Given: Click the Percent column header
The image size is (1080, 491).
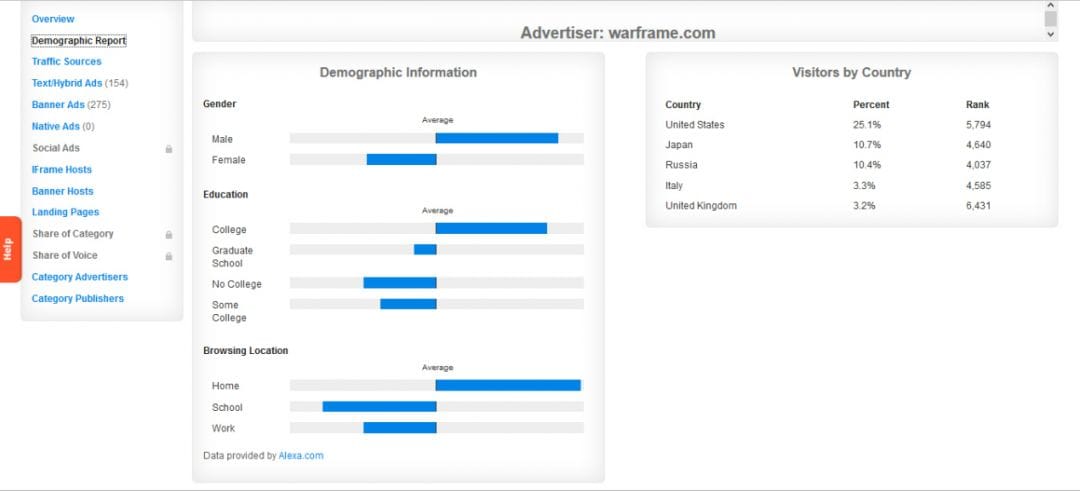Looking at the screenshot, I should [871, 105].
